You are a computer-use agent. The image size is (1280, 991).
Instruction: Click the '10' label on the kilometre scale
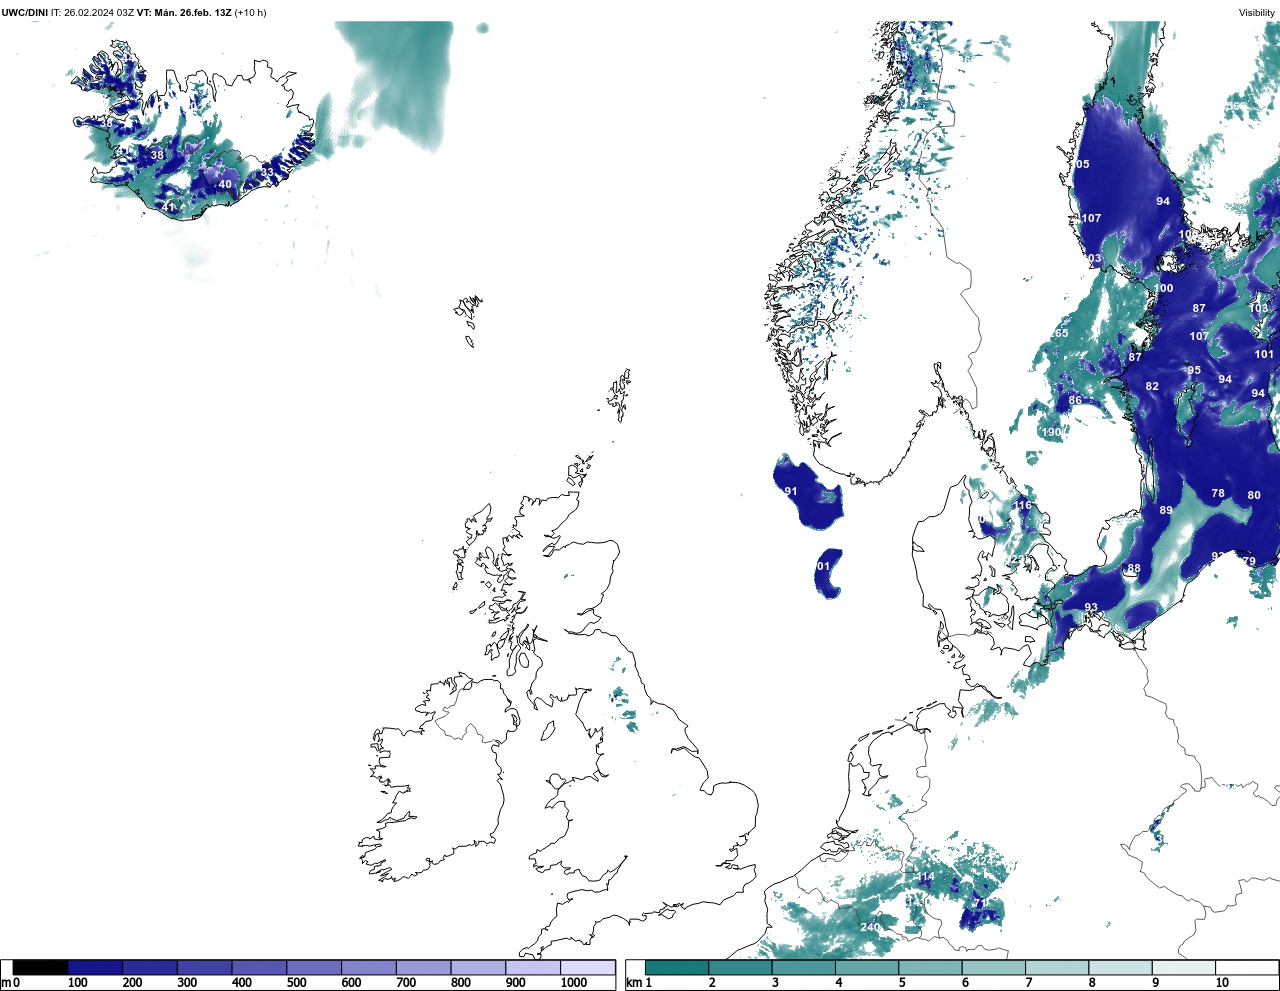pos(1222,983)
